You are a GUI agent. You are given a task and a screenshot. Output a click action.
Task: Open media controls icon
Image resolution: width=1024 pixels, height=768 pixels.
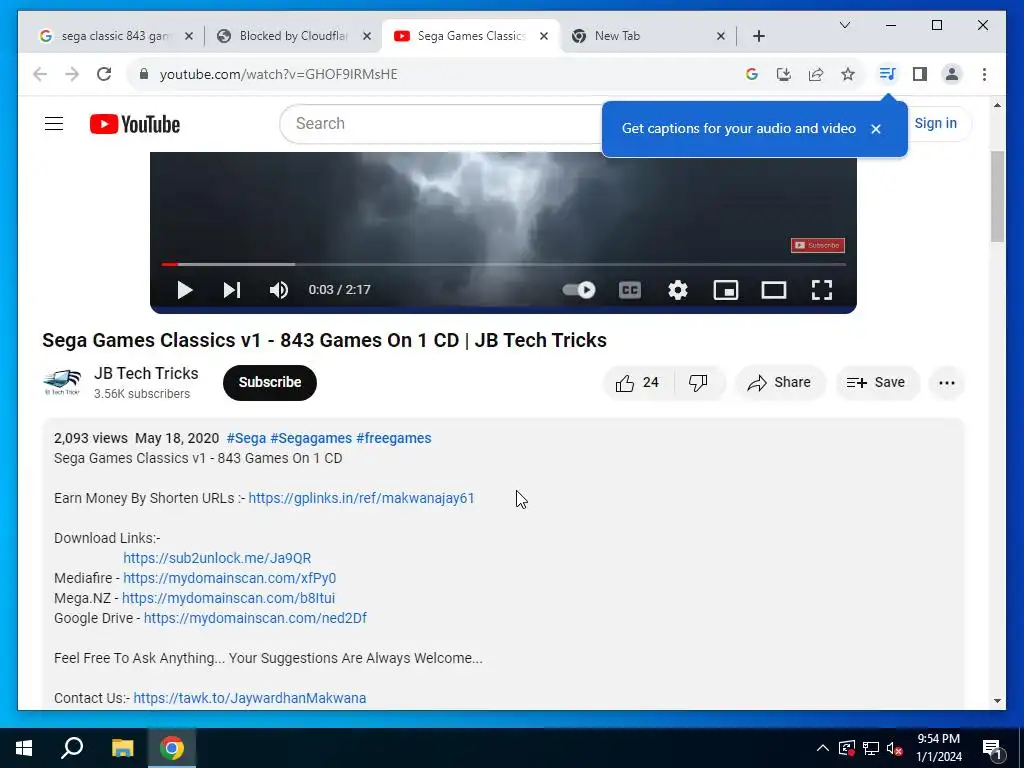(887, 74)
